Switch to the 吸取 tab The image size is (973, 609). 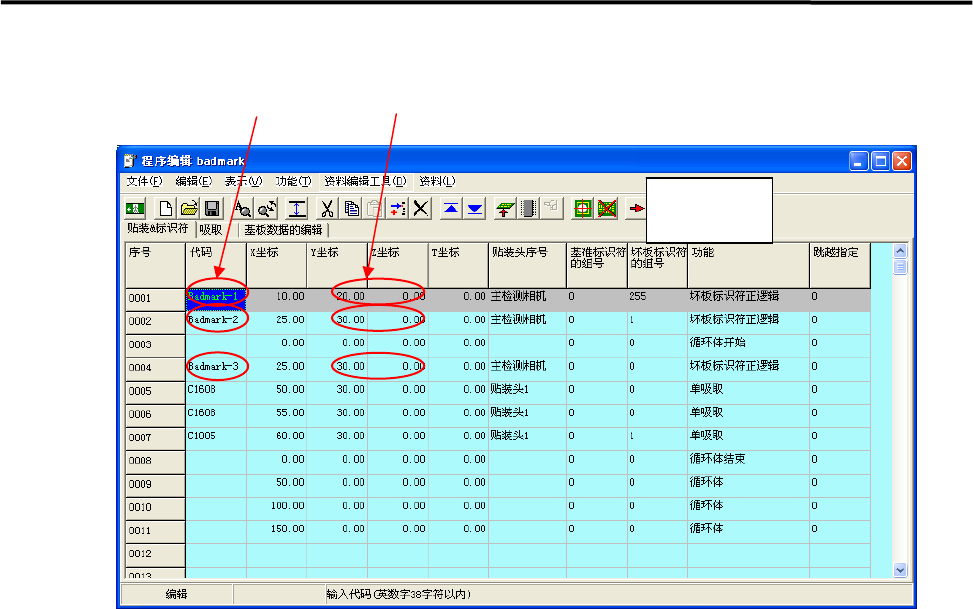coord(210,229)
